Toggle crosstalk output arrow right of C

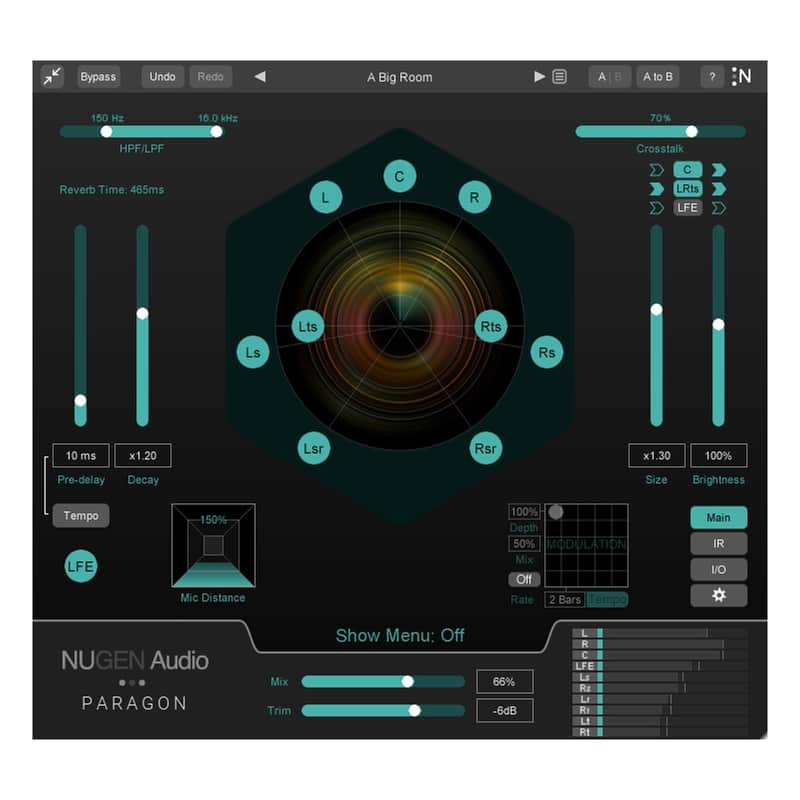[719, 170]
